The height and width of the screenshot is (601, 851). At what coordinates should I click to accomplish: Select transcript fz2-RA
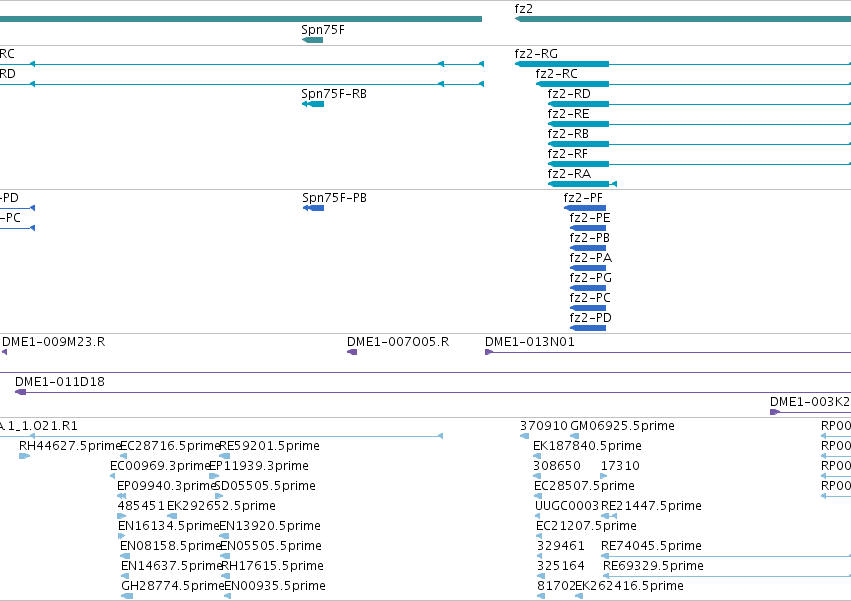click(582, 184)
